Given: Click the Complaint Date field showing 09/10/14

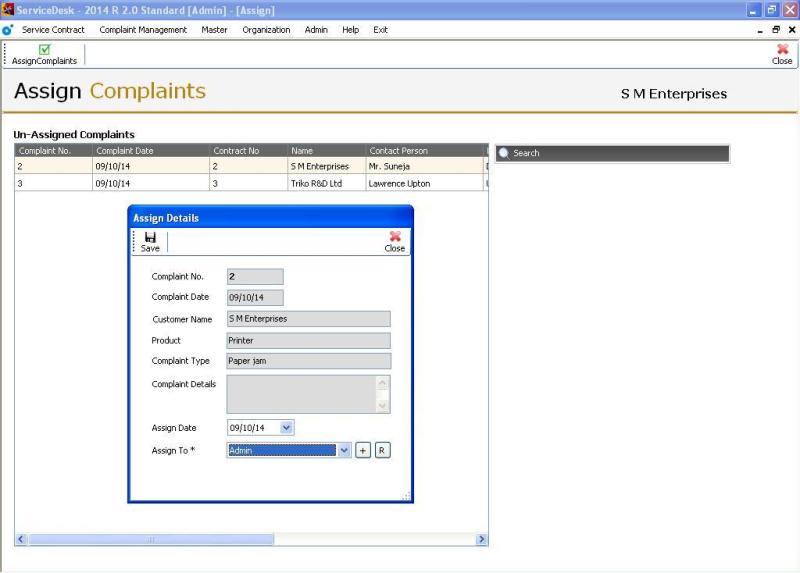Looking at the screenshot, I should click(x=255, y=297).
